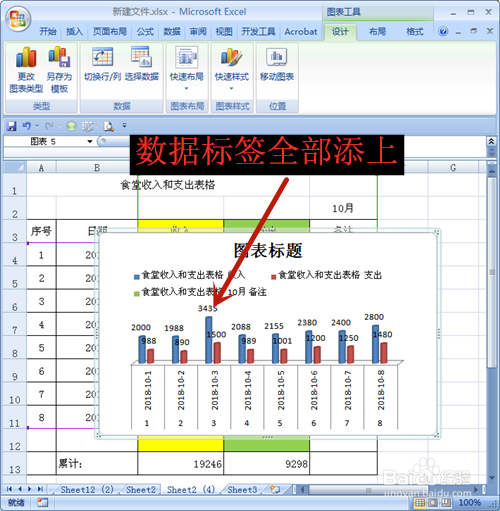Image resolution: width=500 pixels, height=511 pixels.
Task: Click the Print Preview icon
Action: click(108, 126)
